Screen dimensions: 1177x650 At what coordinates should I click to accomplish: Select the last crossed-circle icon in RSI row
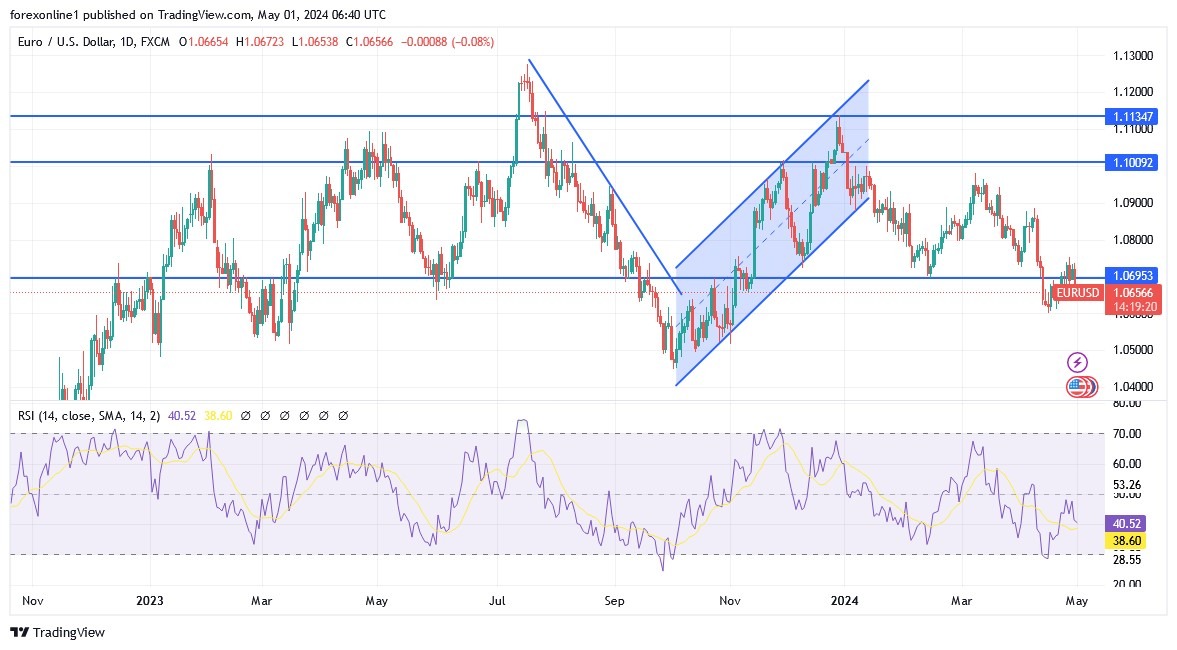tap(345, 415)
